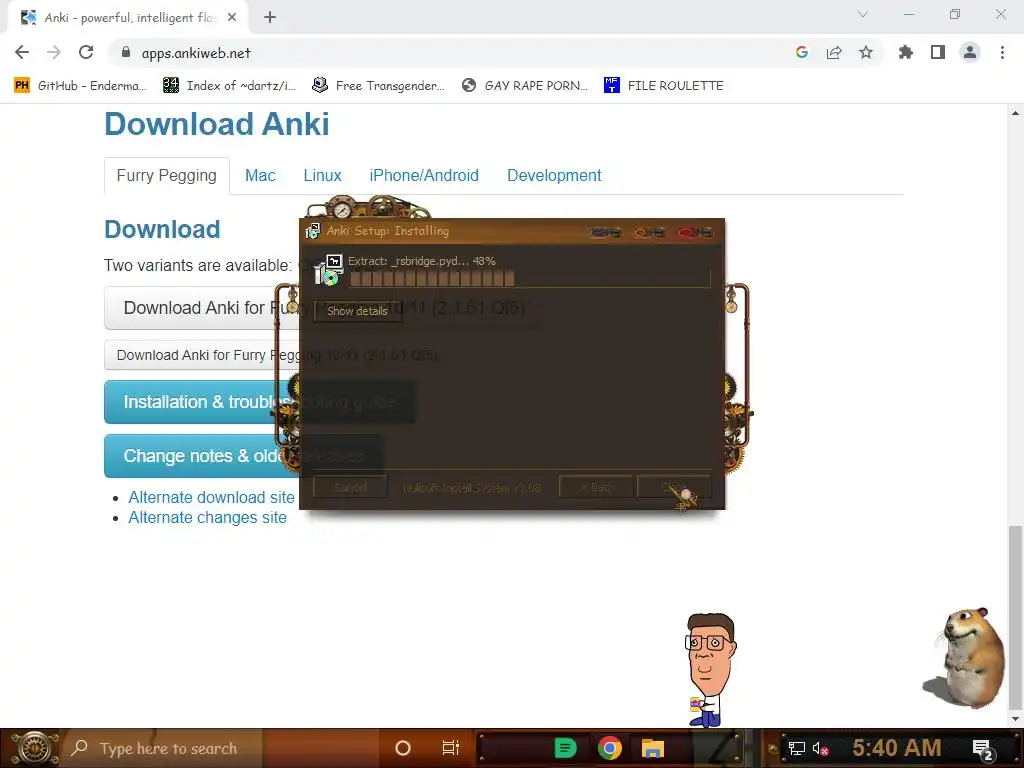The width and height of the screenshot is (1024, 768).
Task: Open the Chrome profile avatar
Action: (x=970, y=52)
